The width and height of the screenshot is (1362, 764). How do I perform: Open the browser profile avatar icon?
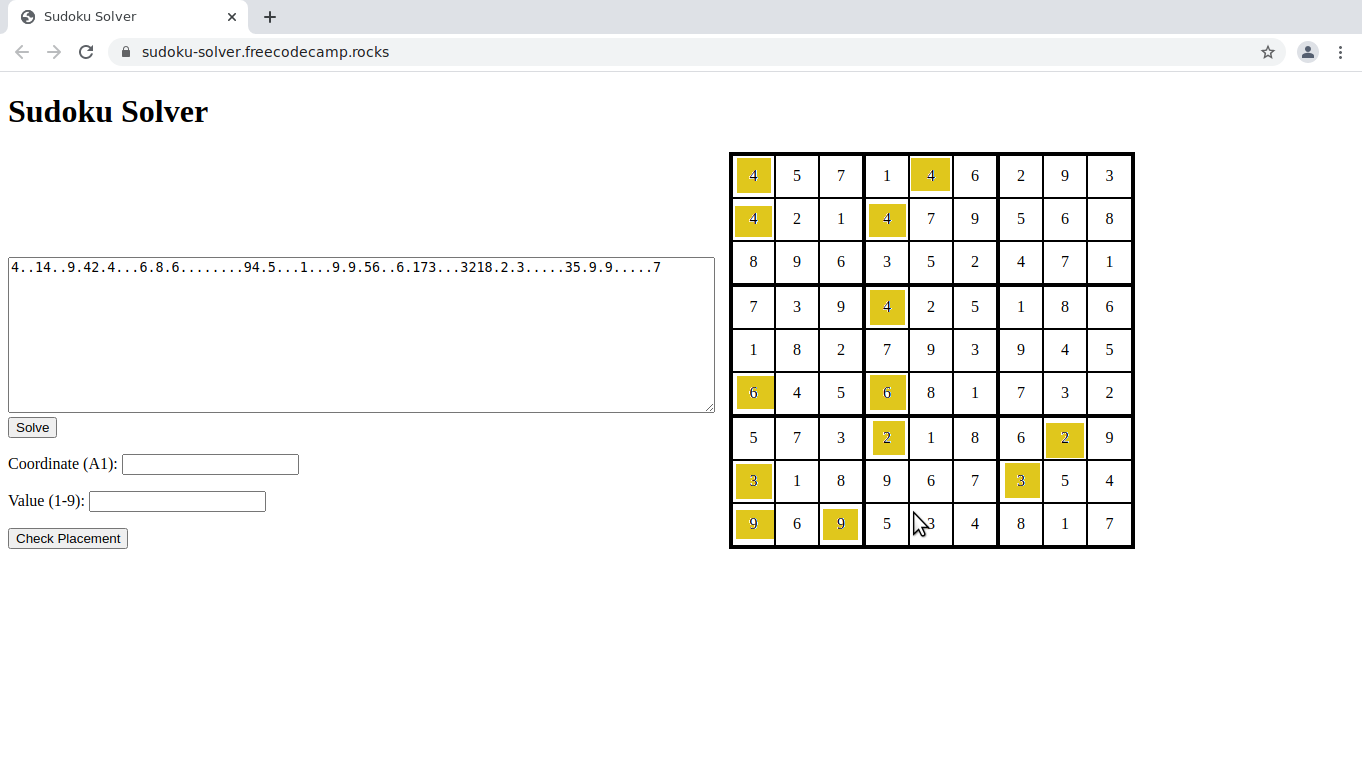[1307, 51]
